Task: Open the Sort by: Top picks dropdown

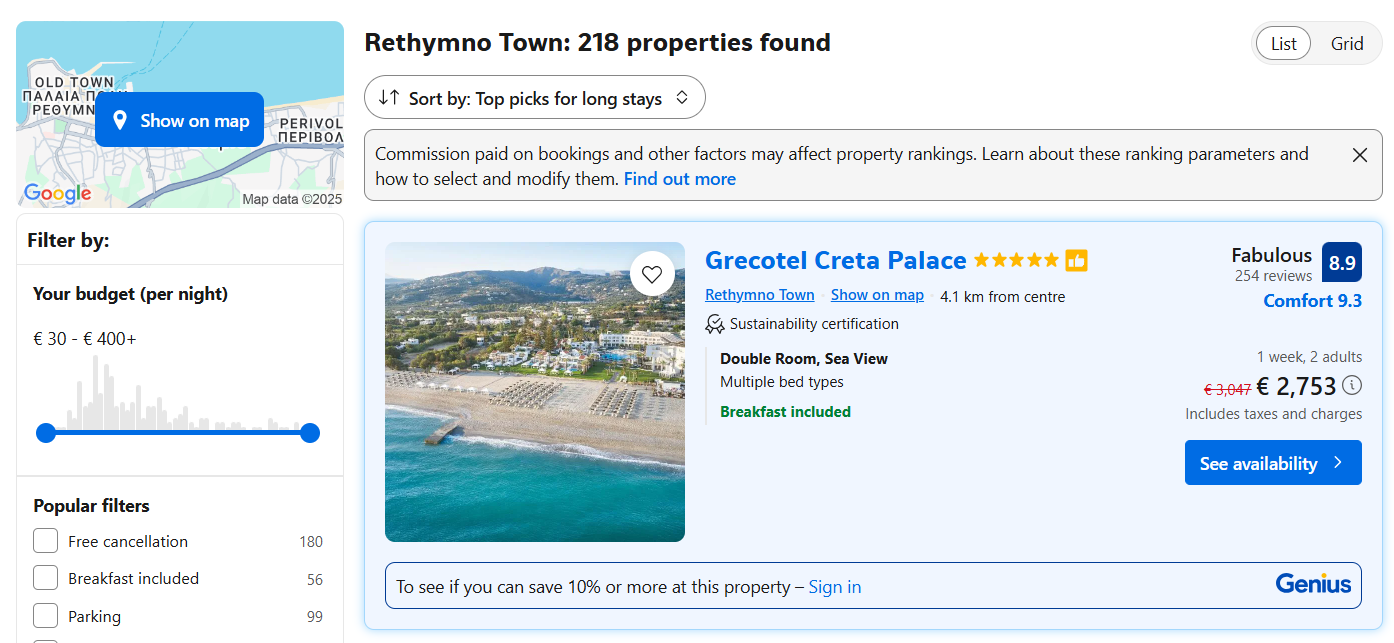Action: pos(535,98)
